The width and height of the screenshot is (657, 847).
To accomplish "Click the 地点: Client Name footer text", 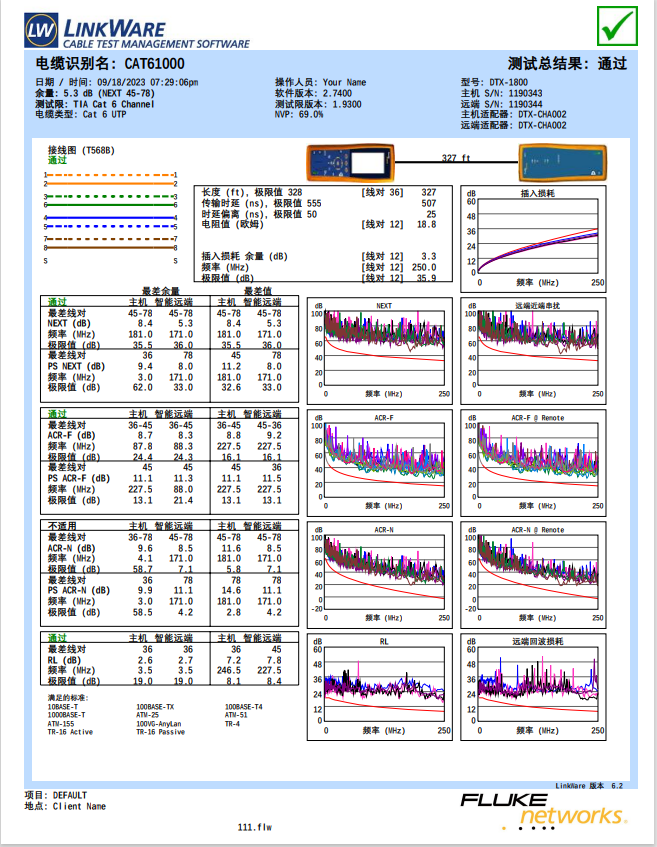I will (65, 806).
